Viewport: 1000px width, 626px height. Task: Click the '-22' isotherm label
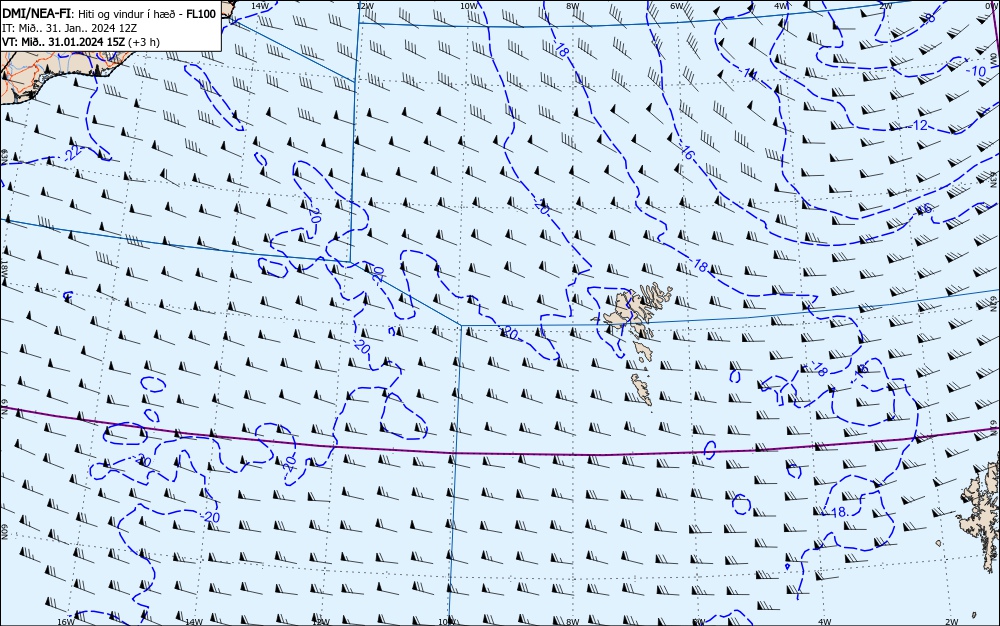(72, 152)
